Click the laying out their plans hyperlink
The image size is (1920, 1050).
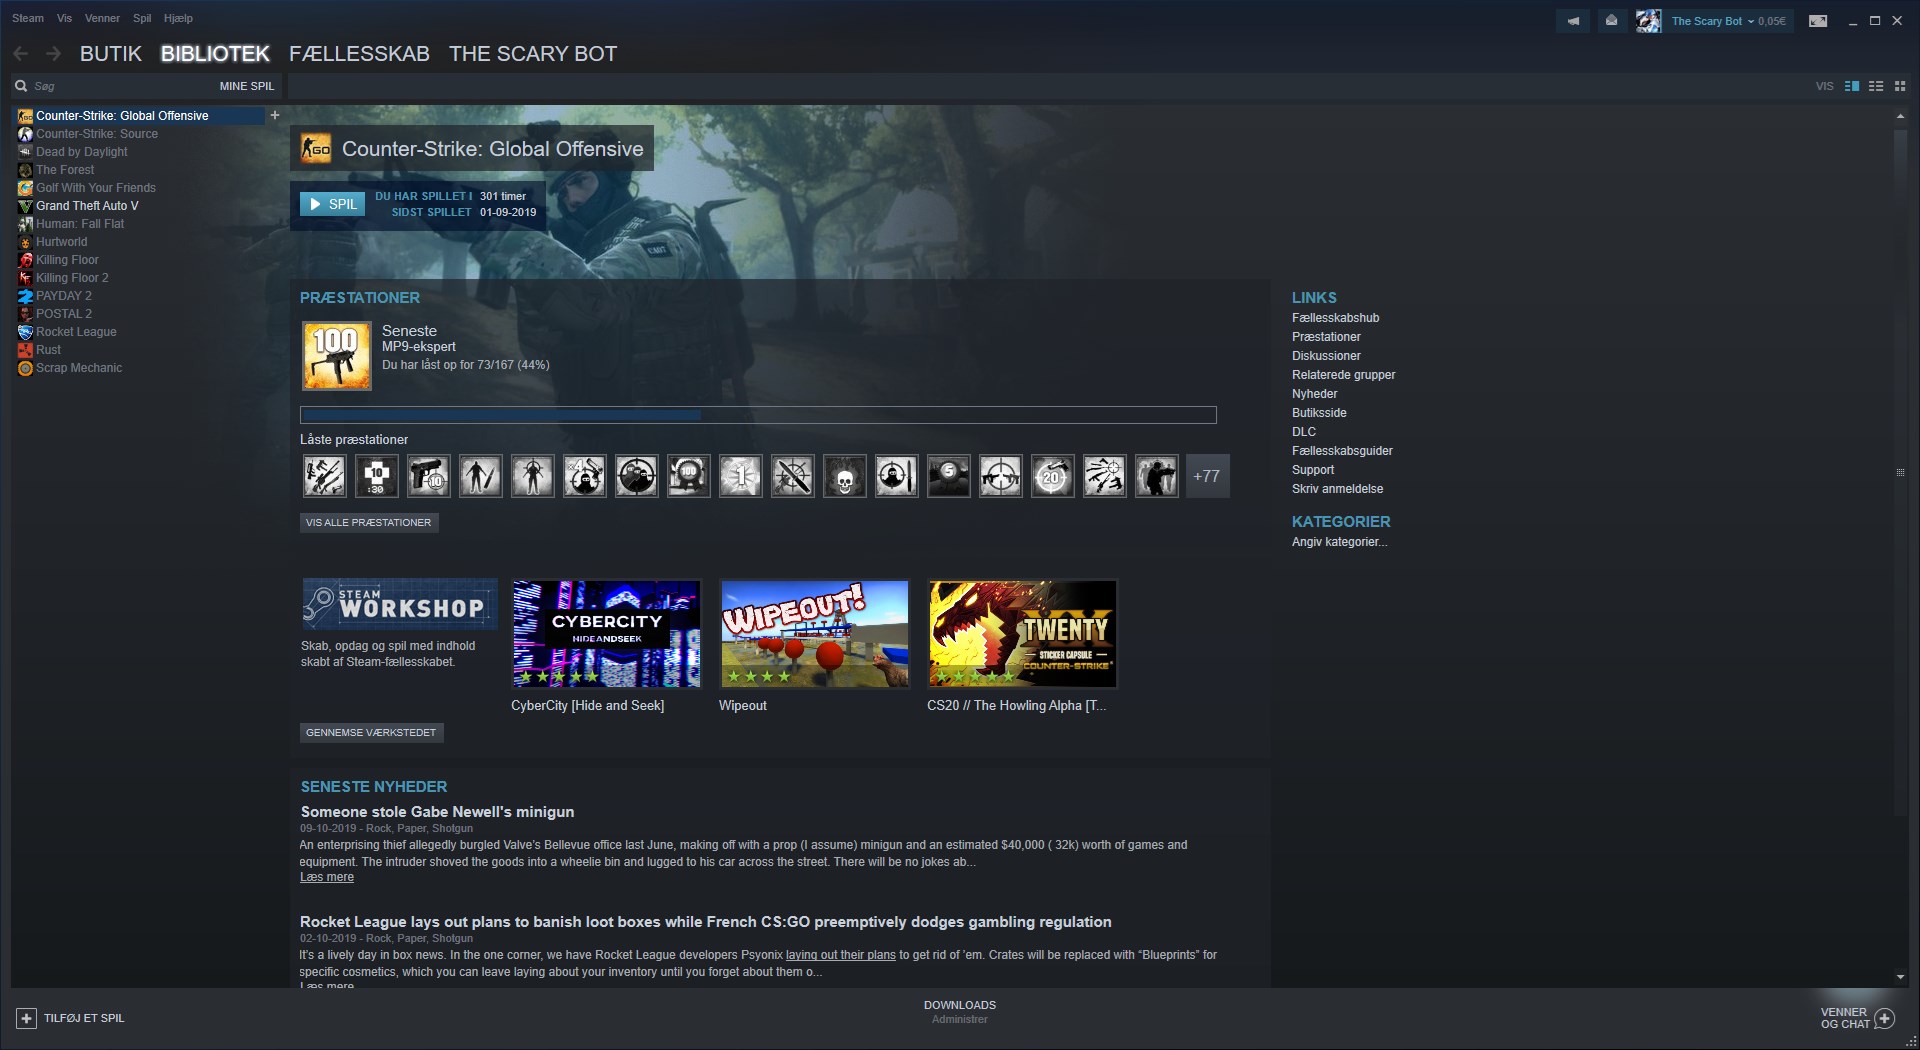click(841, 955)
